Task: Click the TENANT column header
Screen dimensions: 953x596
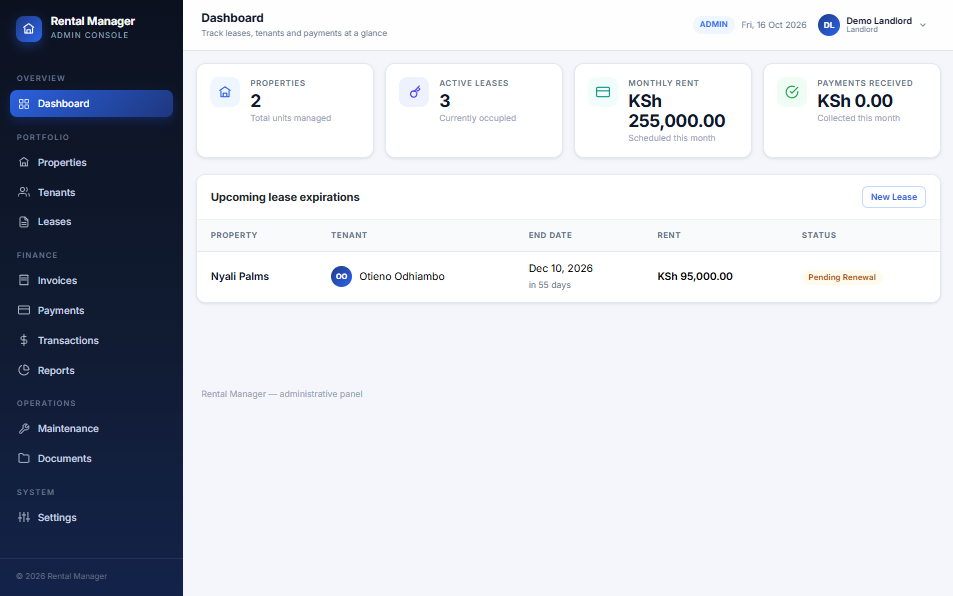Action: point(349,235)
